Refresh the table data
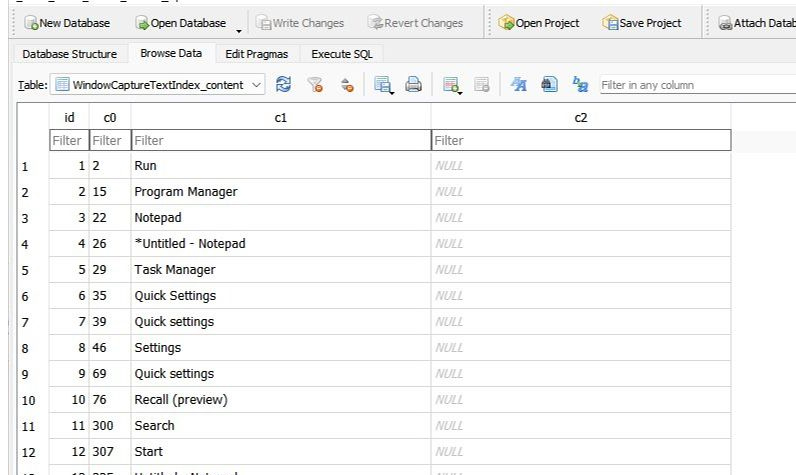This screenshot has width=796, height=475. (x=283, y=85)
